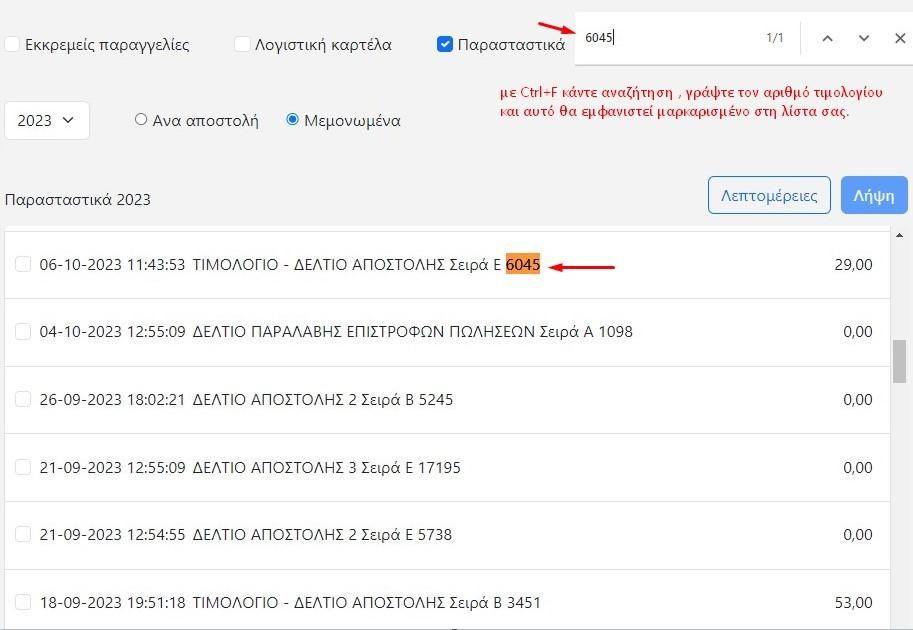The width and height of the screenshot is (913, 630).
Task: Tick checkbox for return note Σειρά Α 1098
Action: click(x=23, y=332)
